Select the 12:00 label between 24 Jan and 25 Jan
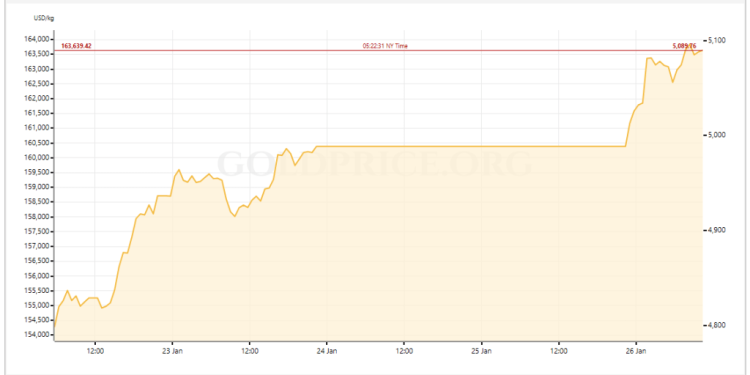 pos(404,351)
